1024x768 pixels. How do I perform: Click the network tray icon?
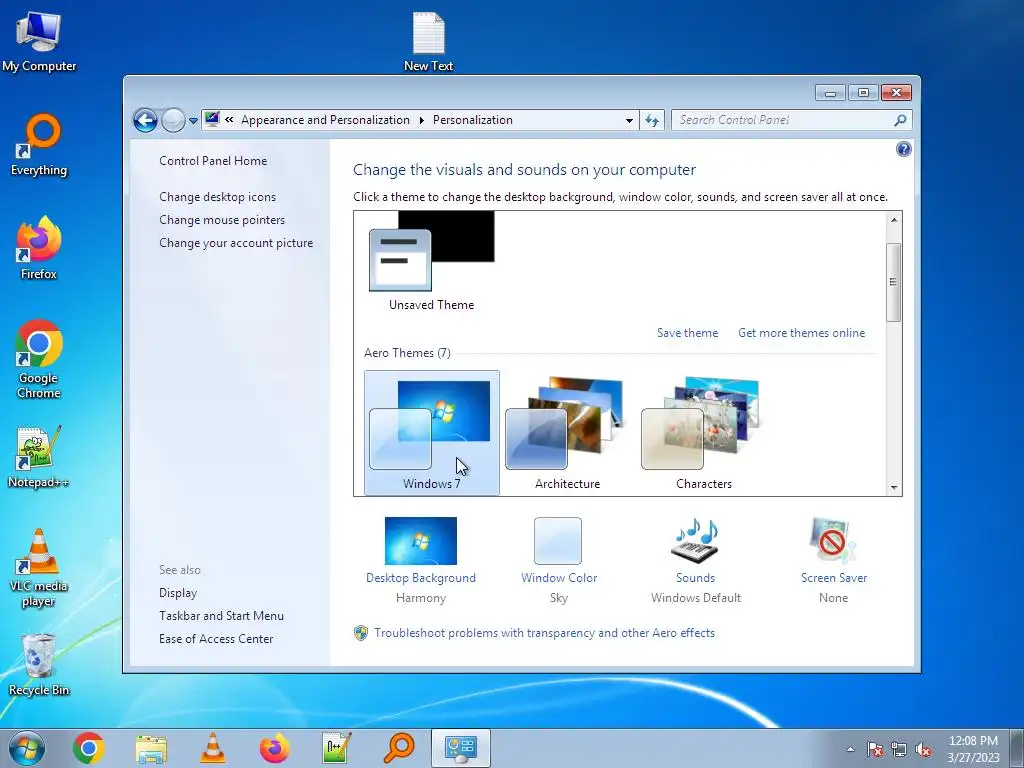pos(899,749)
